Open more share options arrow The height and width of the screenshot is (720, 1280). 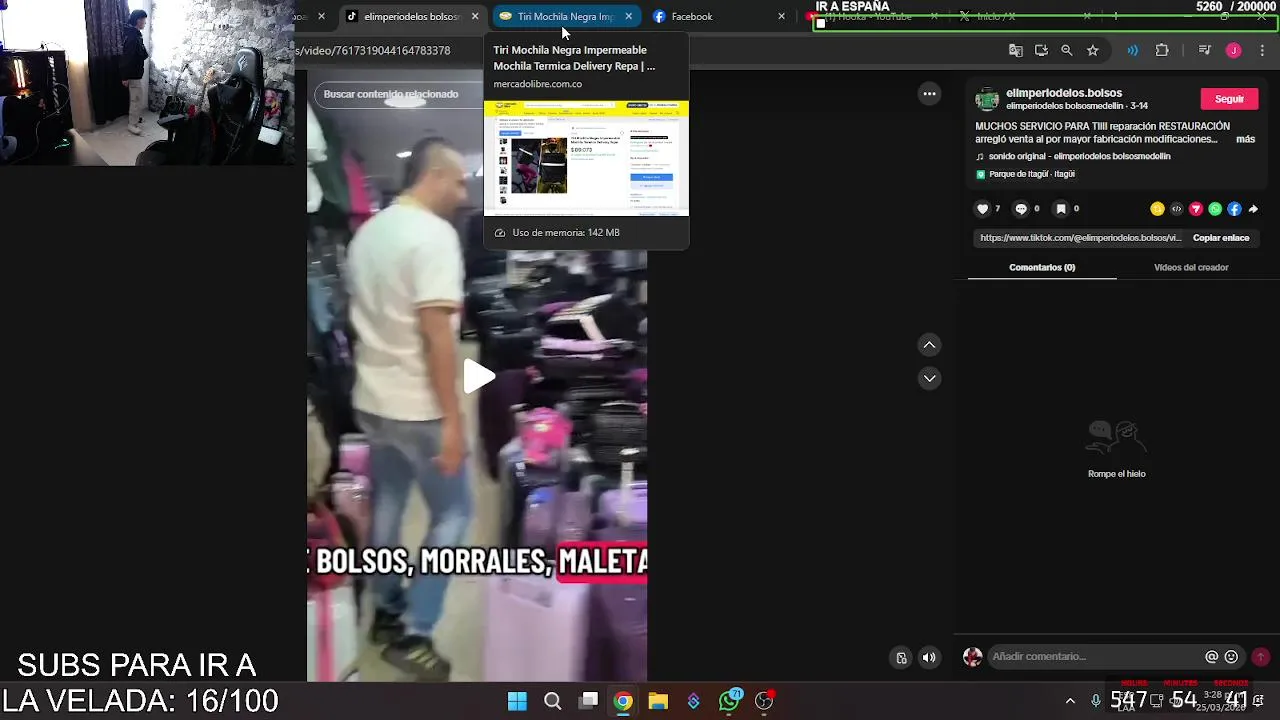[1253, 209]
